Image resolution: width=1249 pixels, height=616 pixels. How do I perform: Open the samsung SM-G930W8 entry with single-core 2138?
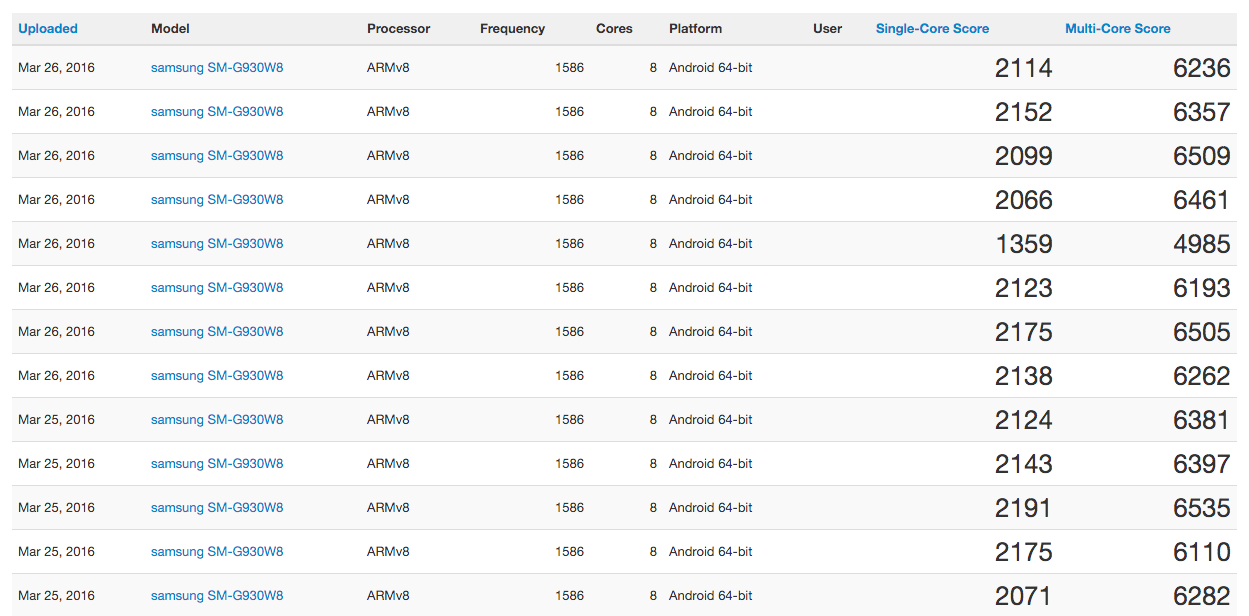[217, 376]
